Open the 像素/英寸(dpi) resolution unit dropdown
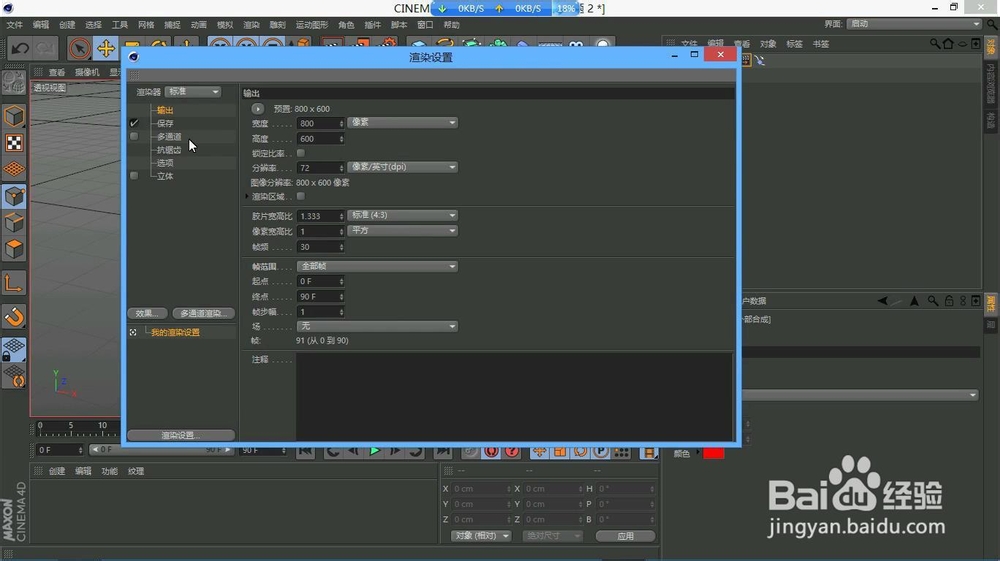 [x=402, y=167]
